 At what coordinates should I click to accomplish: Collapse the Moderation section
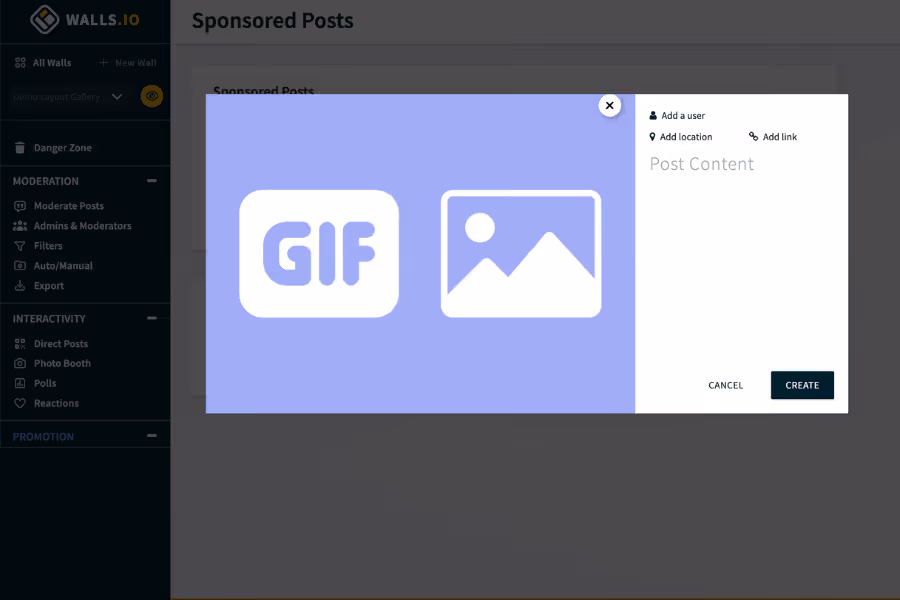[152, 181]
